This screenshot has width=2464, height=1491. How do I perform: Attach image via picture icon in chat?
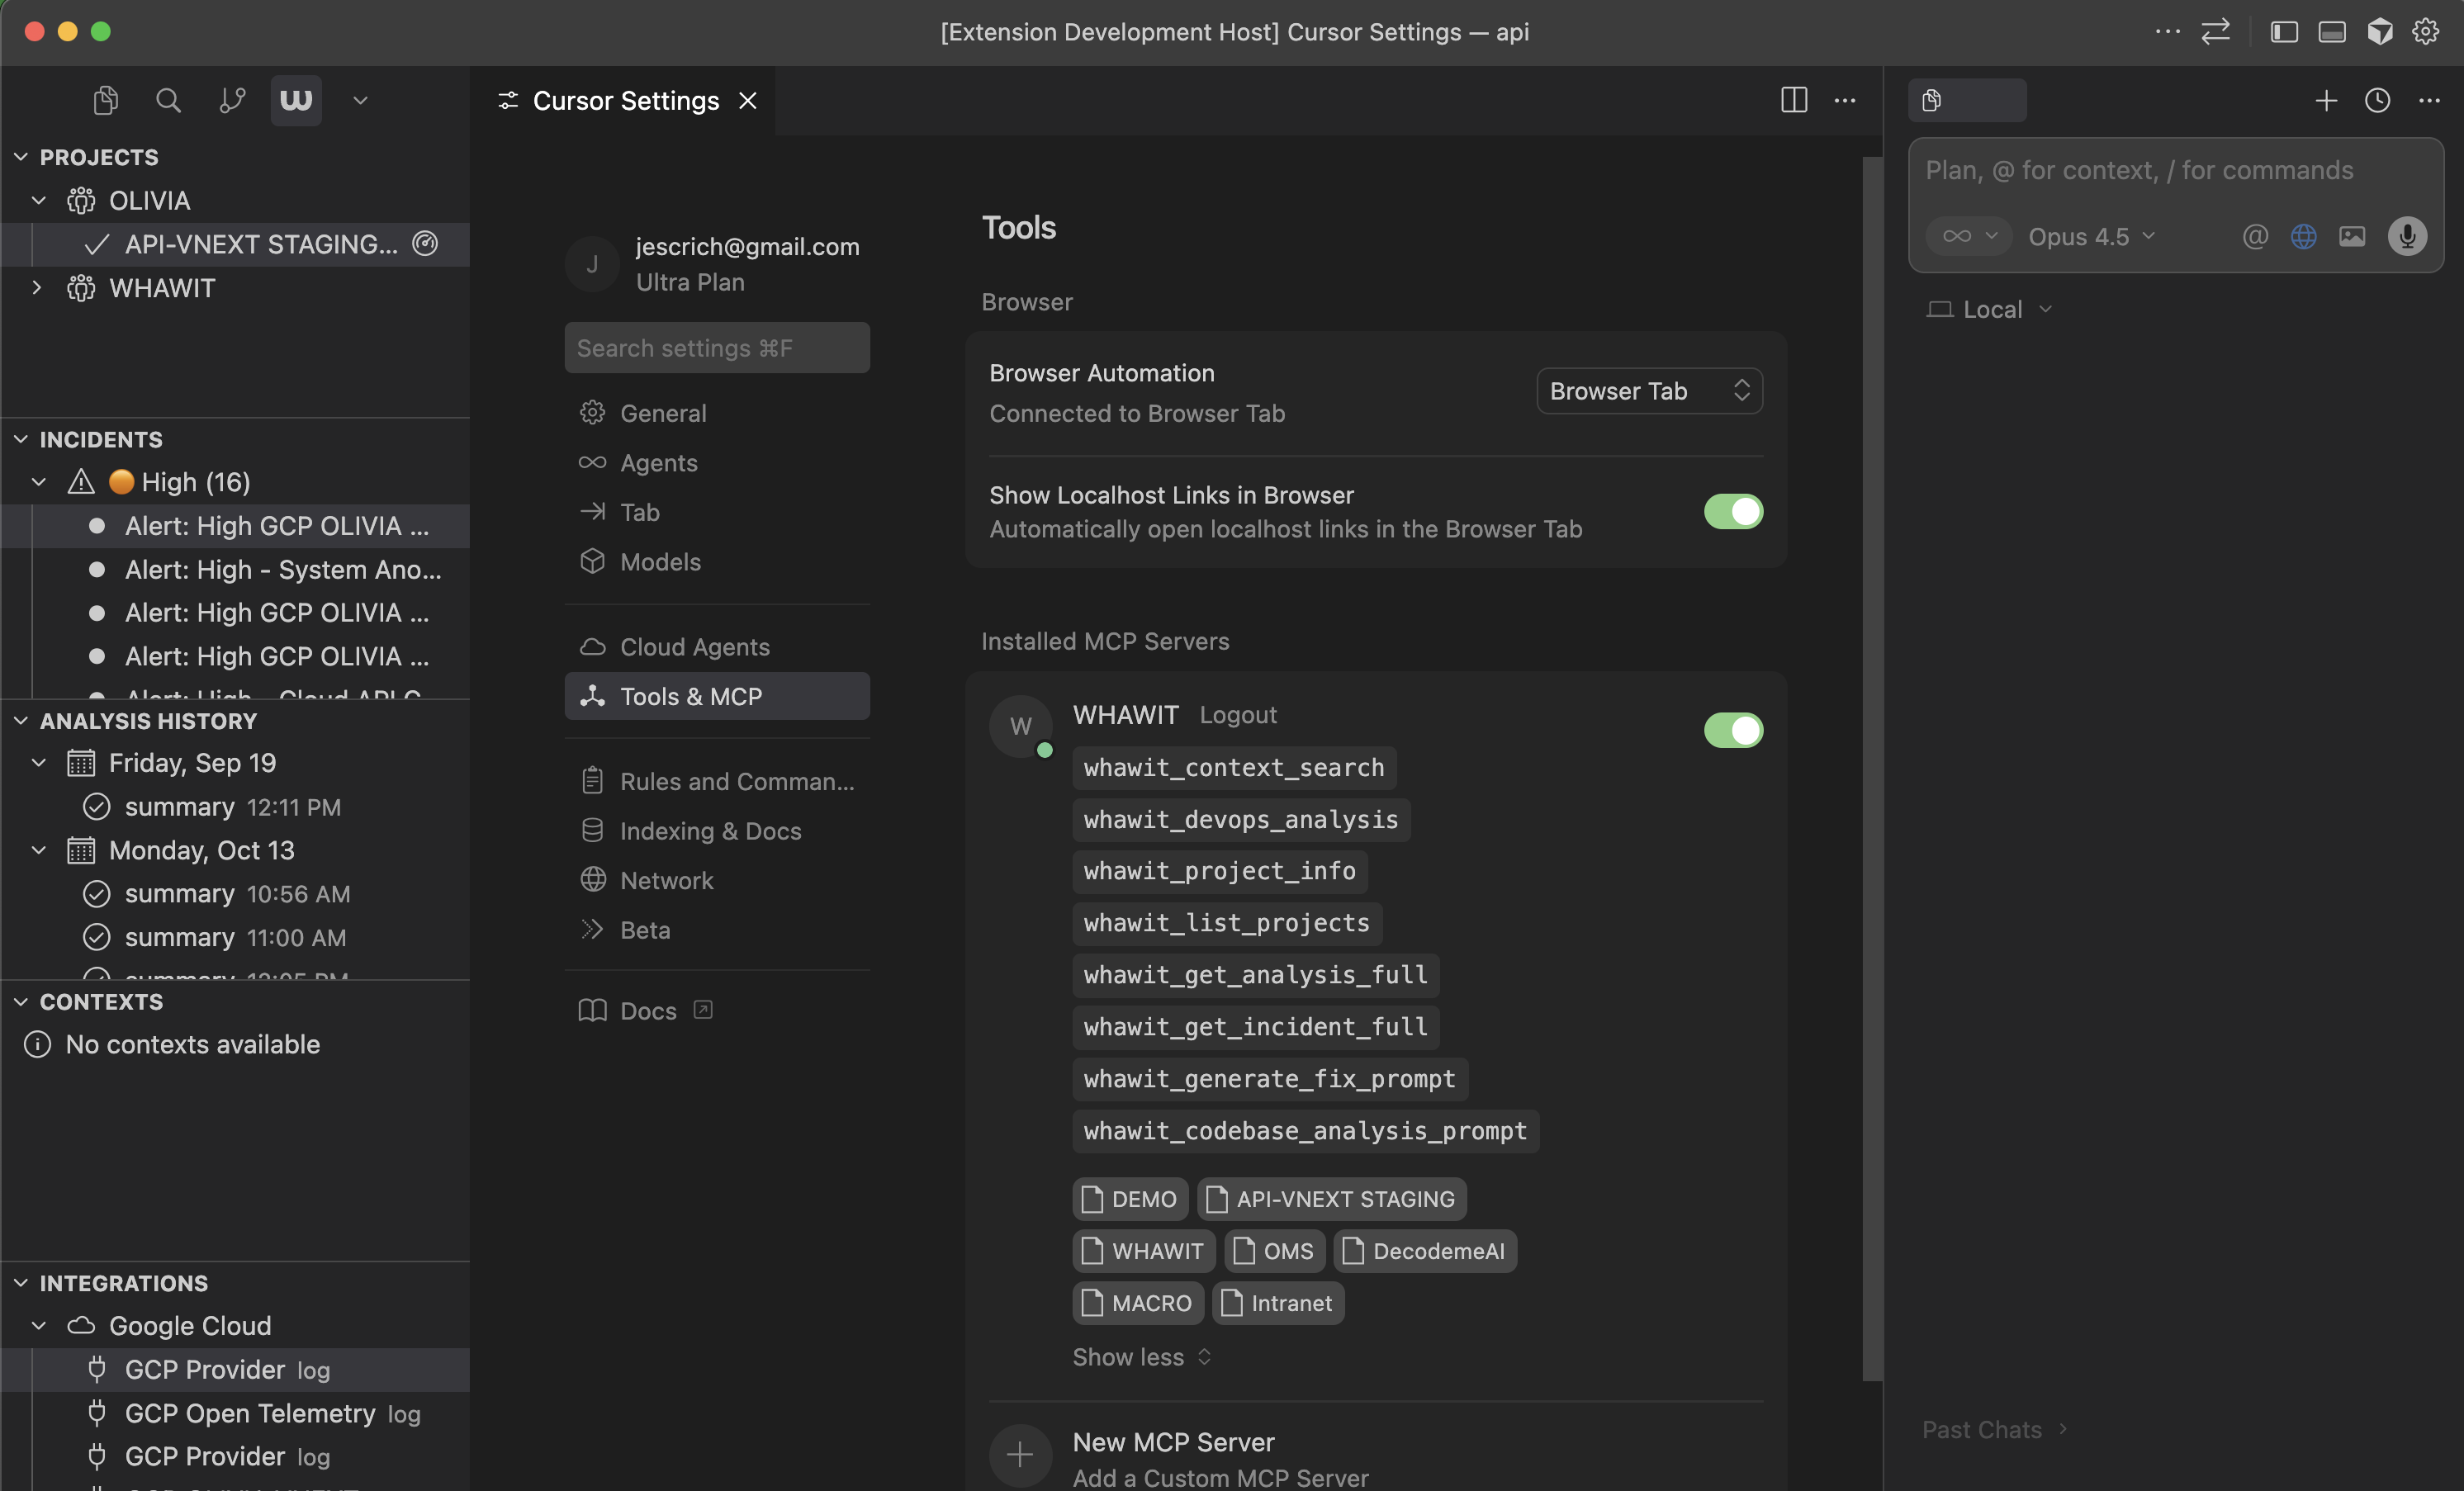[x=2352, y=237]
